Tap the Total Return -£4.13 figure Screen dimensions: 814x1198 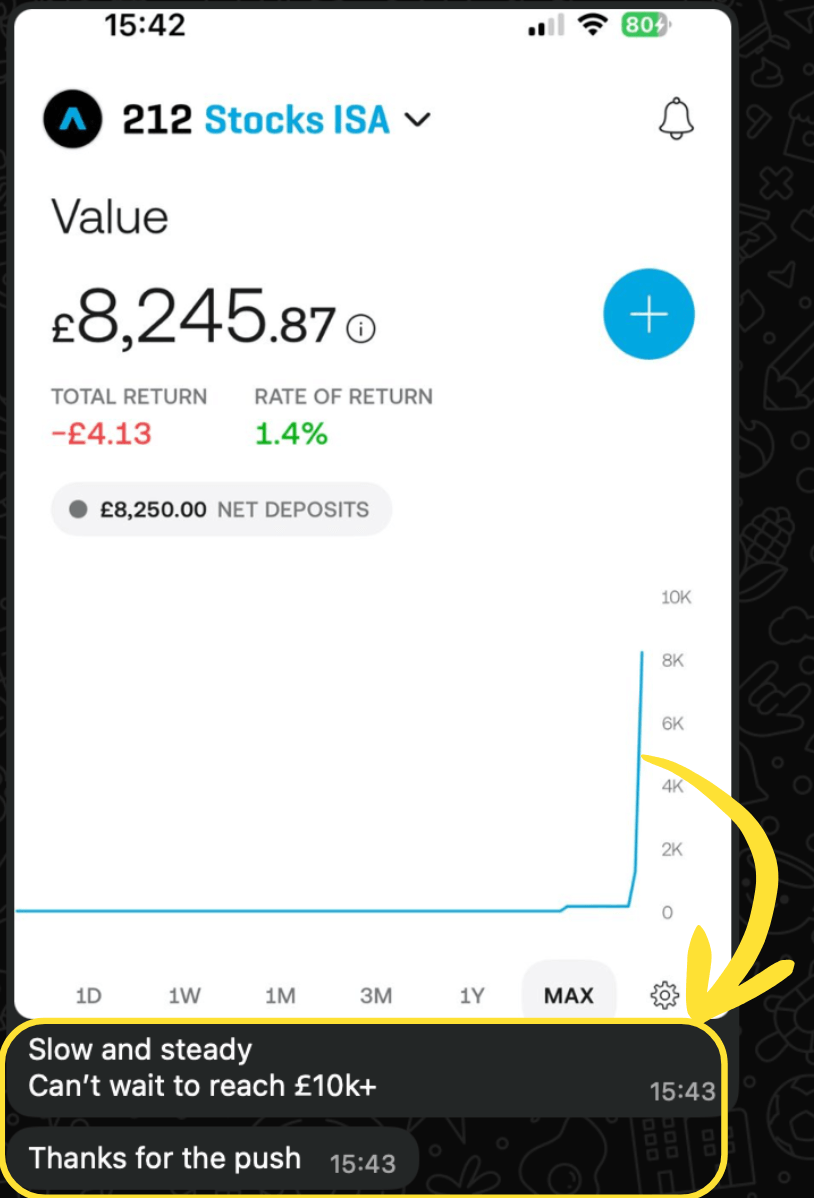pos(102,434)
